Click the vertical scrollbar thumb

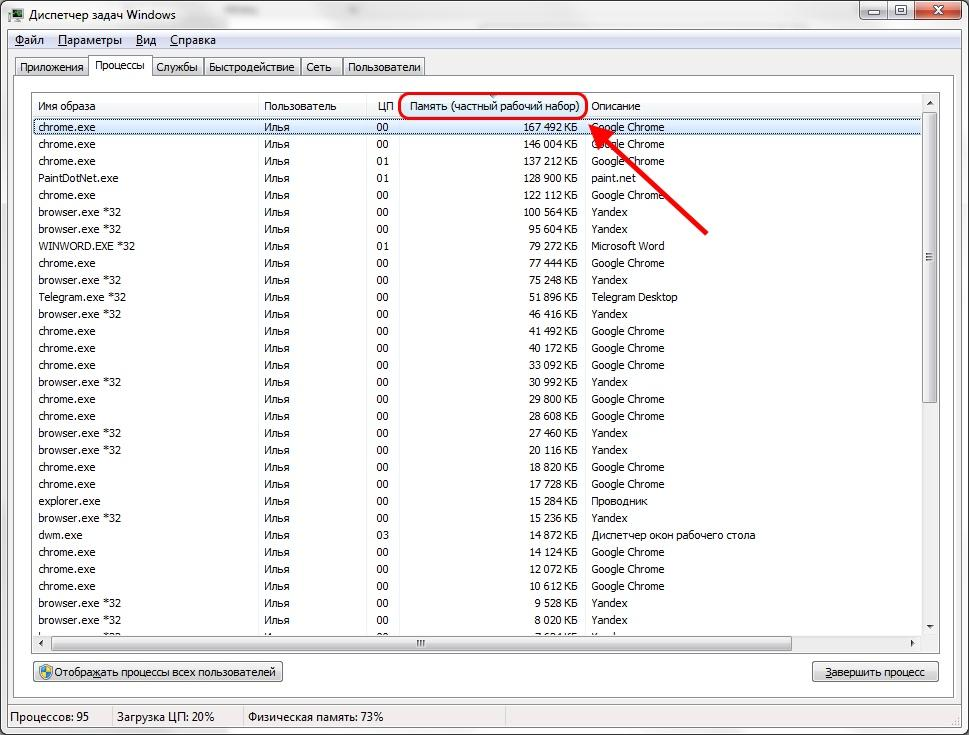coord(930,257)
